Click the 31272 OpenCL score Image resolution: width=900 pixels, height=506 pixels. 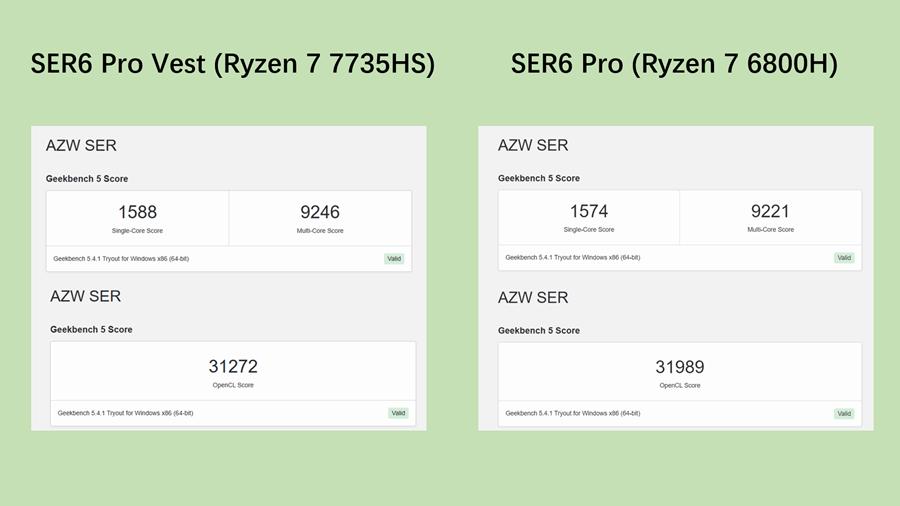coord(233,367)
